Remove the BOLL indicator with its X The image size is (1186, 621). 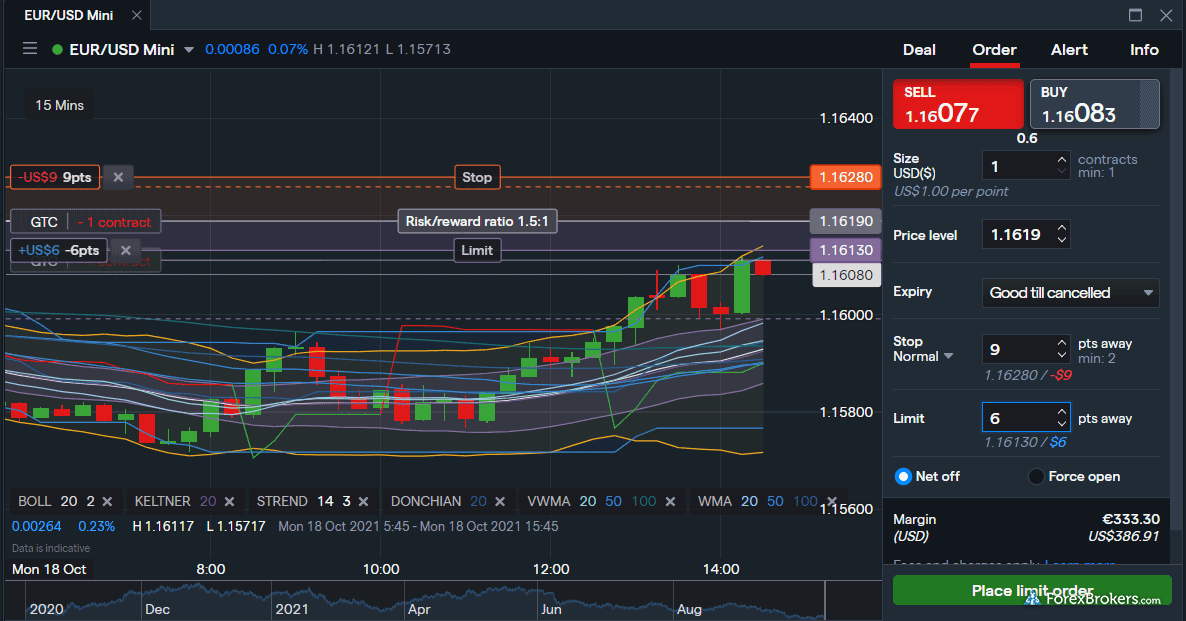107,501
